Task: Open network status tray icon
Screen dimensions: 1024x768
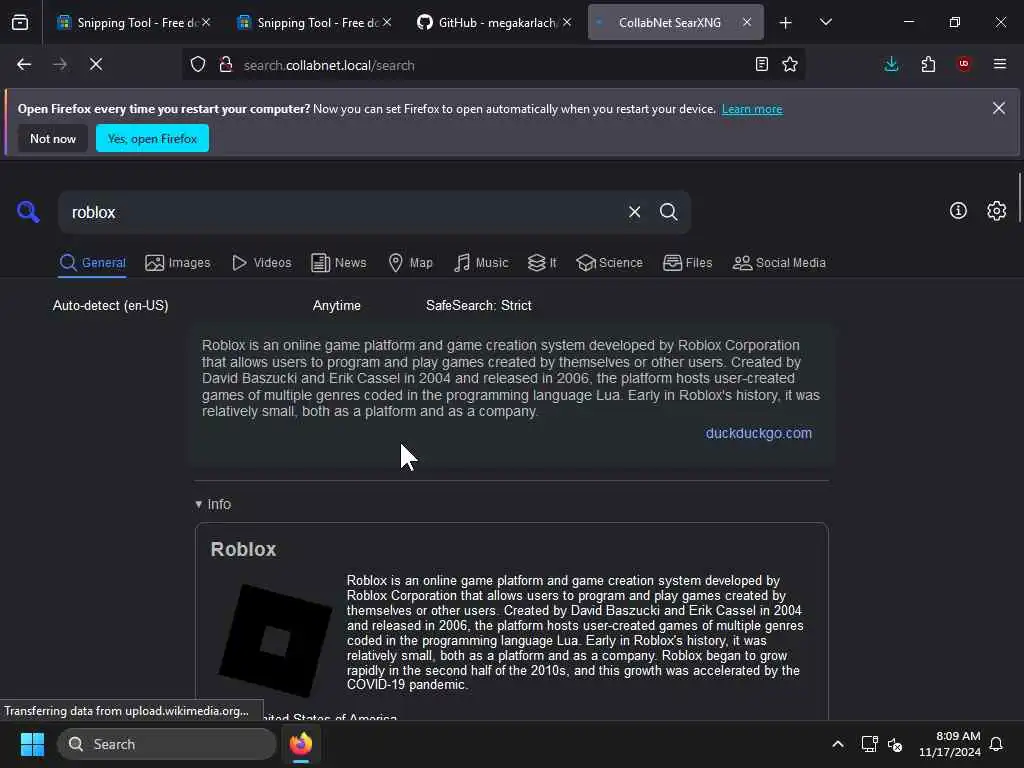Action: (x=869, y=744)
